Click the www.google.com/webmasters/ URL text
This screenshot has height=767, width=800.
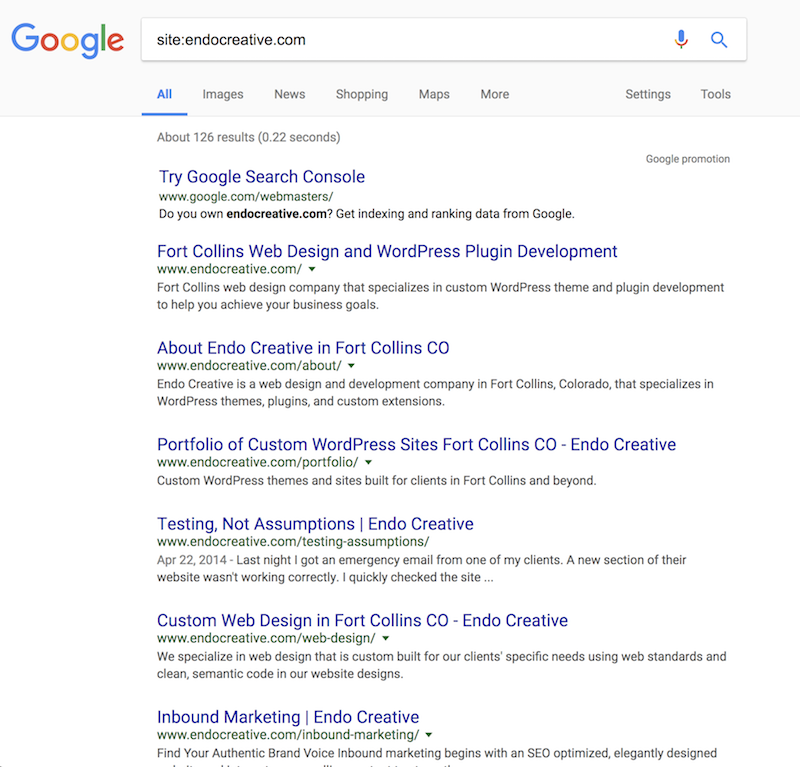point(246,196)
